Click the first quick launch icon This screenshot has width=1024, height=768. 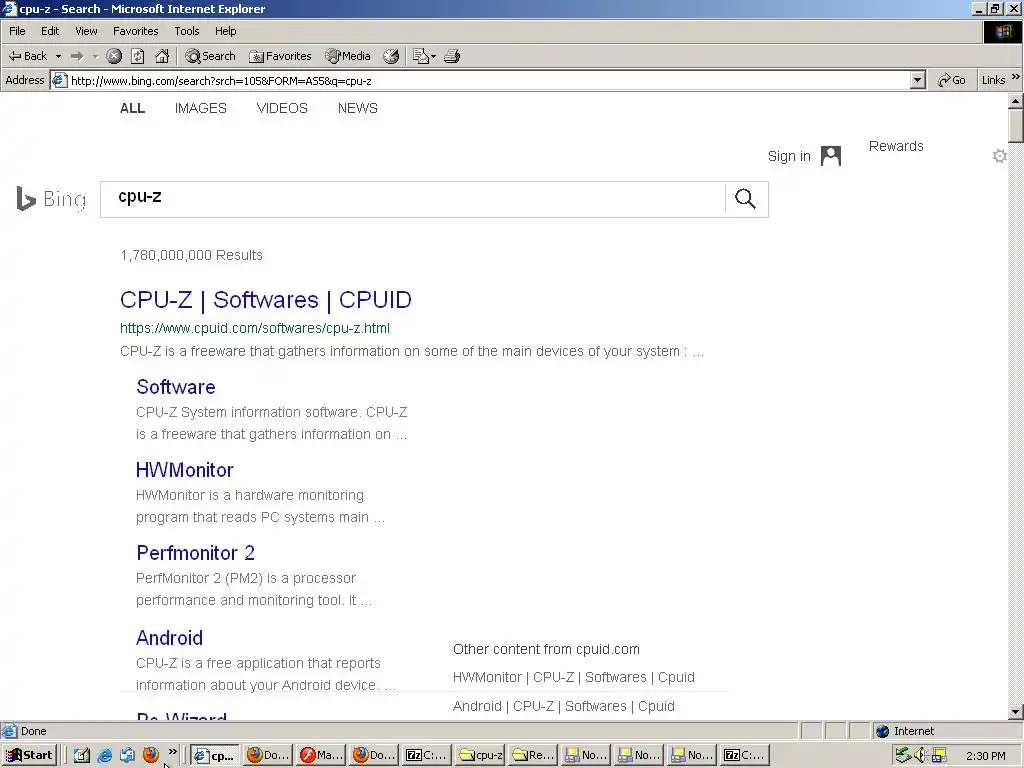coord(82,756)
